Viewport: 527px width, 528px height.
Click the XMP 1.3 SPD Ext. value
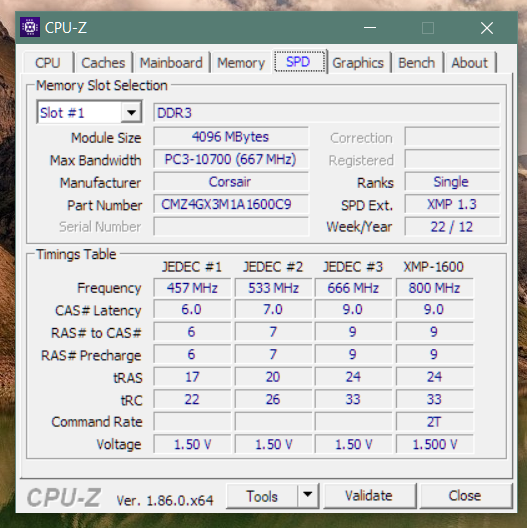452,204
